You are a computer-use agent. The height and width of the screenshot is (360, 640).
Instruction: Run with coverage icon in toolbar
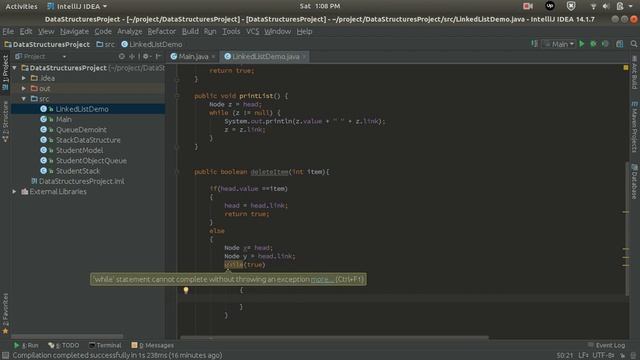click(605, 44)
